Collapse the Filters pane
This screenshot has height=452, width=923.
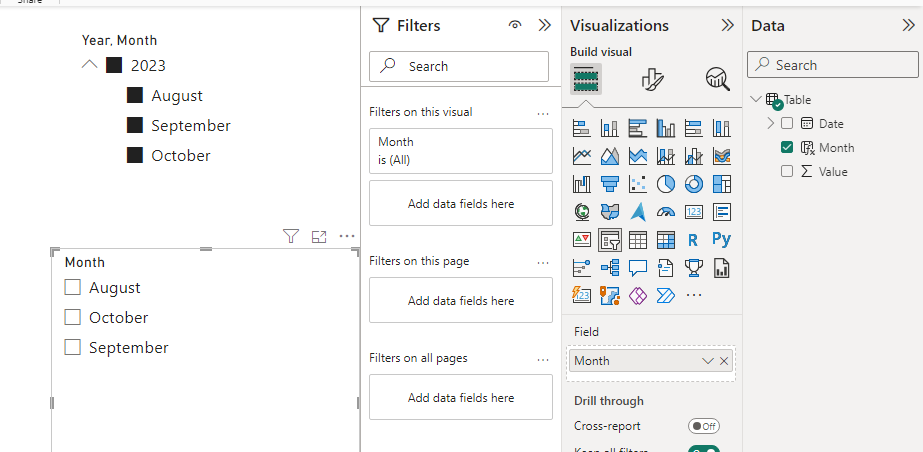[x=544, y=25]
